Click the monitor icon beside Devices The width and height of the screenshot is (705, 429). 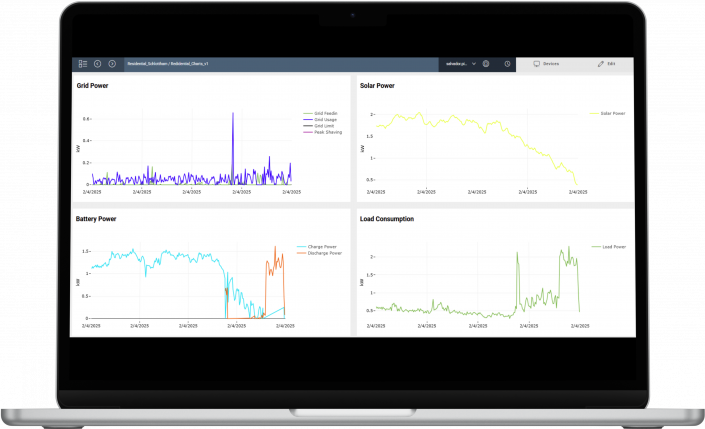pos(537,64)
